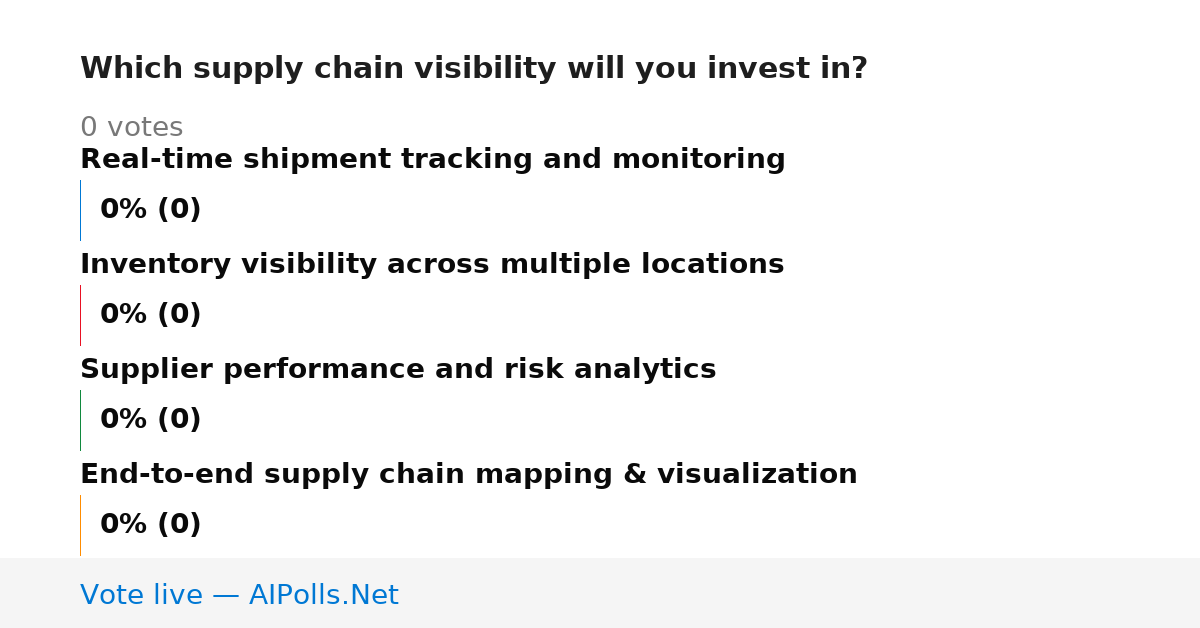Viewport: 1200px width, 628px height.
Task: Visit AIPolls.Net from the footer link
Action: tap(323, 596)
